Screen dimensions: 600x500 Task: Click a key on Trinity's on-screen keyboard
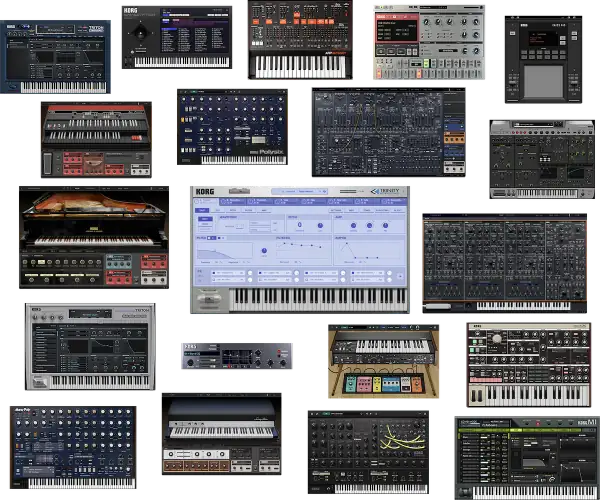318,300
